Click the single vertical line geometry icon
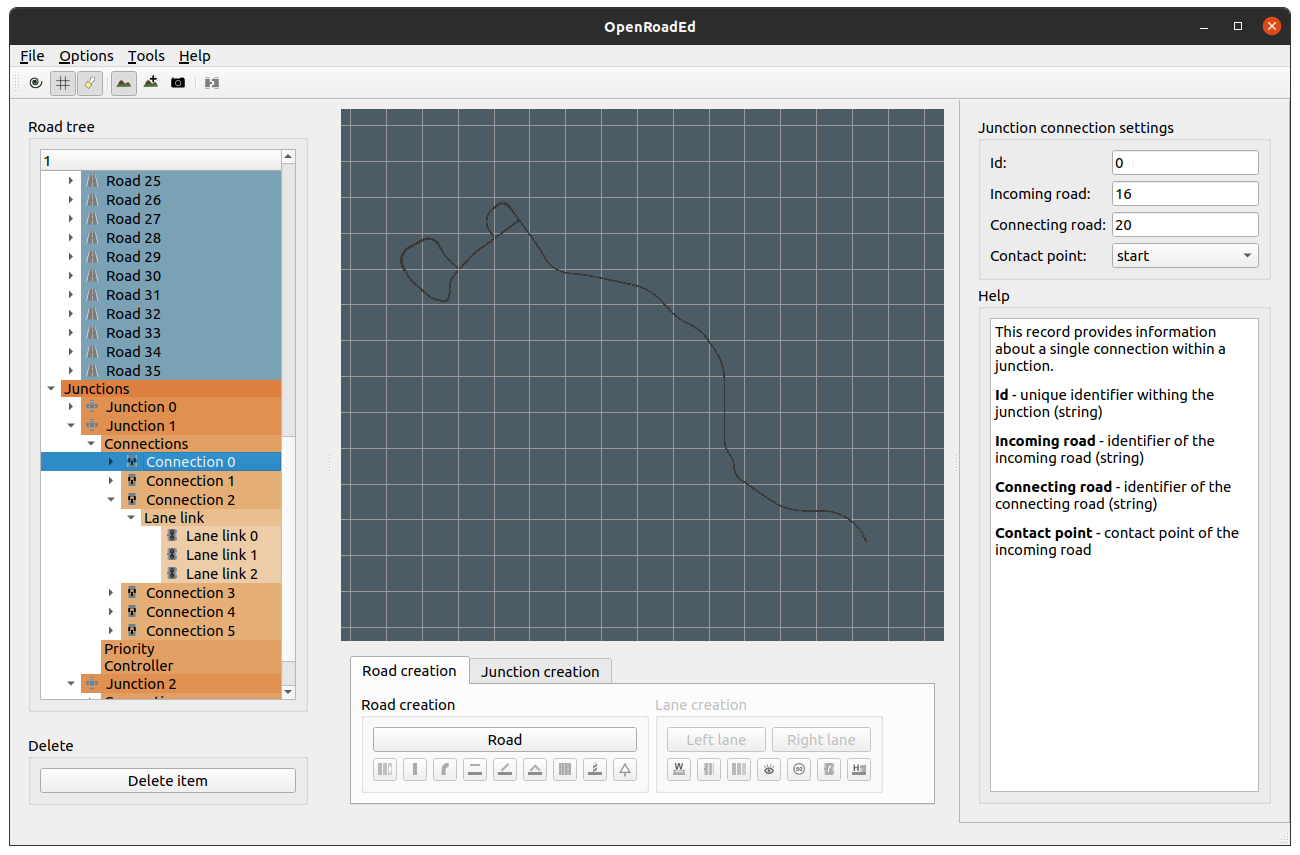The image size is (1300, 855). [x=415, y=769]
